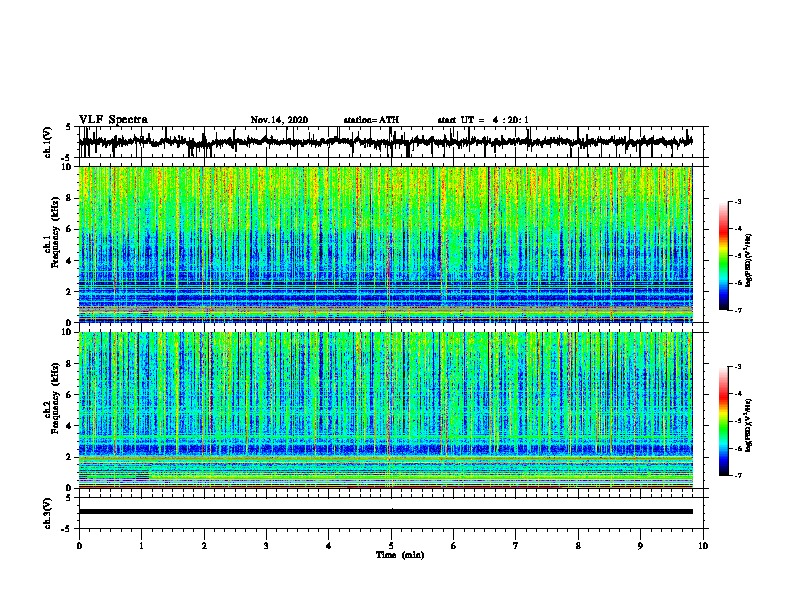
Task: Click the ch.1 spectrogram color scale bar
Action: click(x=724, y=256)
